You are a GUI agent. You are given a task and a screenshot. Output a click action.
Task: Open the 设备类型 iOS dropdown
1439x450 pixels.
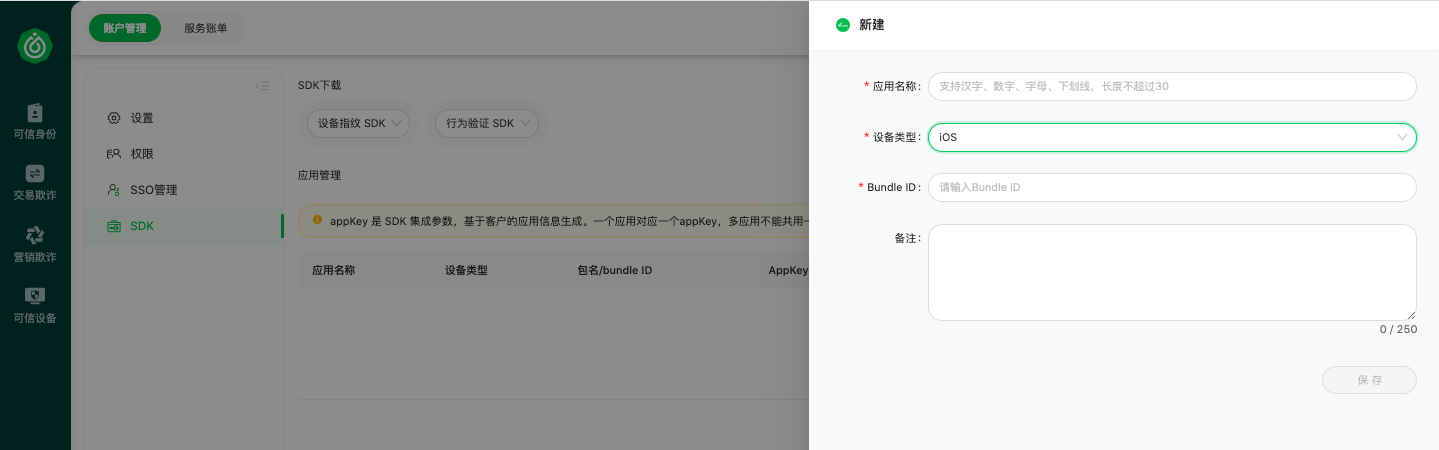click(1172, 137)
